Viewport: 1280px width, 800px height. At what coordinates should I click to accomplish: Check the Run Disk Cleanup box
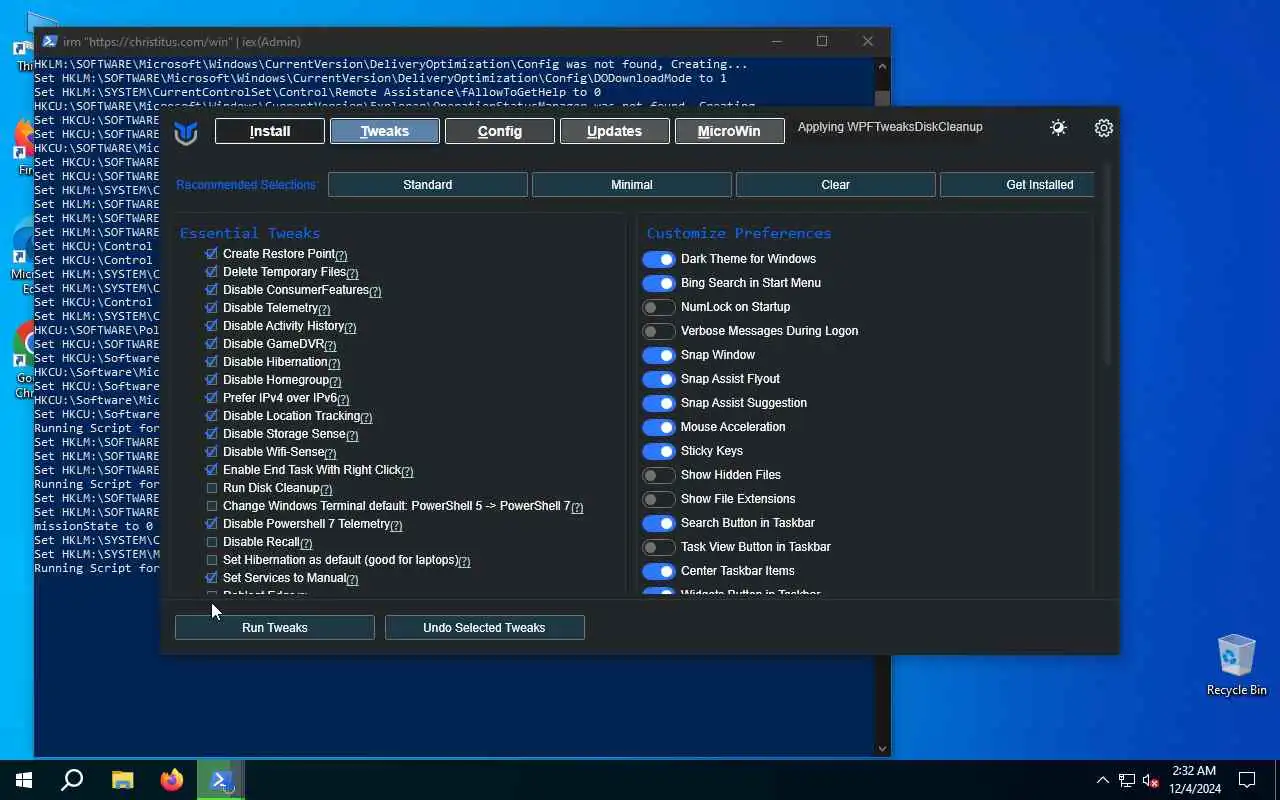[x=211, y=488]
